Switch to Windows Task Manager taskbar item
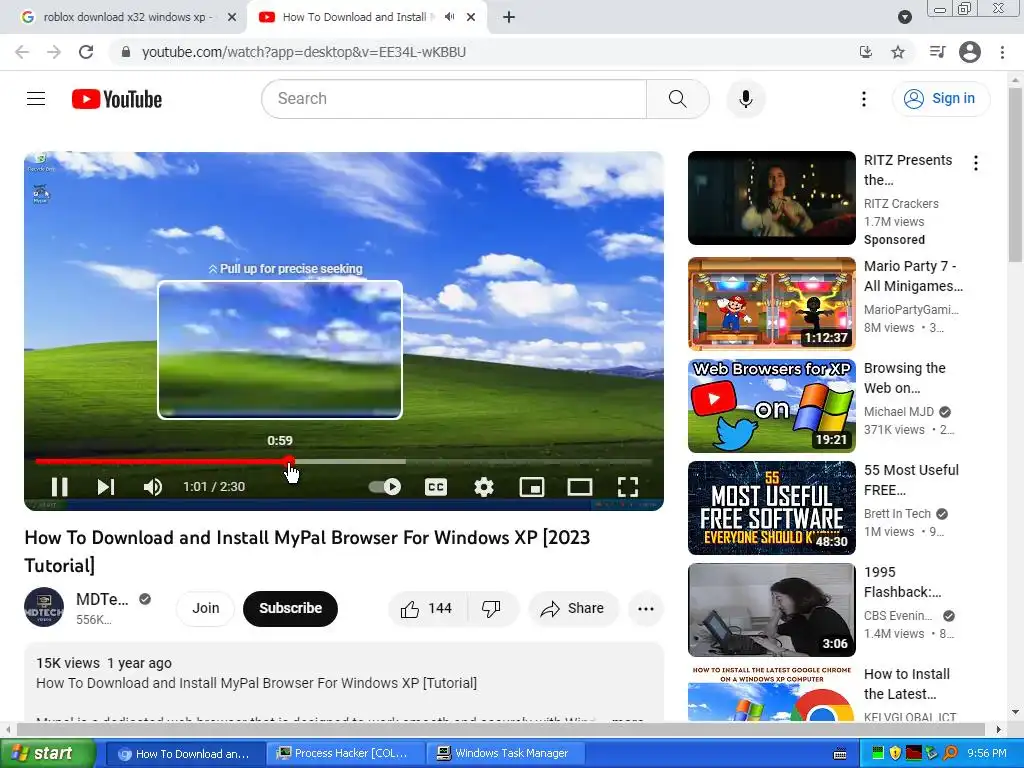Image resolution: width=1024 pixels, height=768 pixels. pos(506,753)
